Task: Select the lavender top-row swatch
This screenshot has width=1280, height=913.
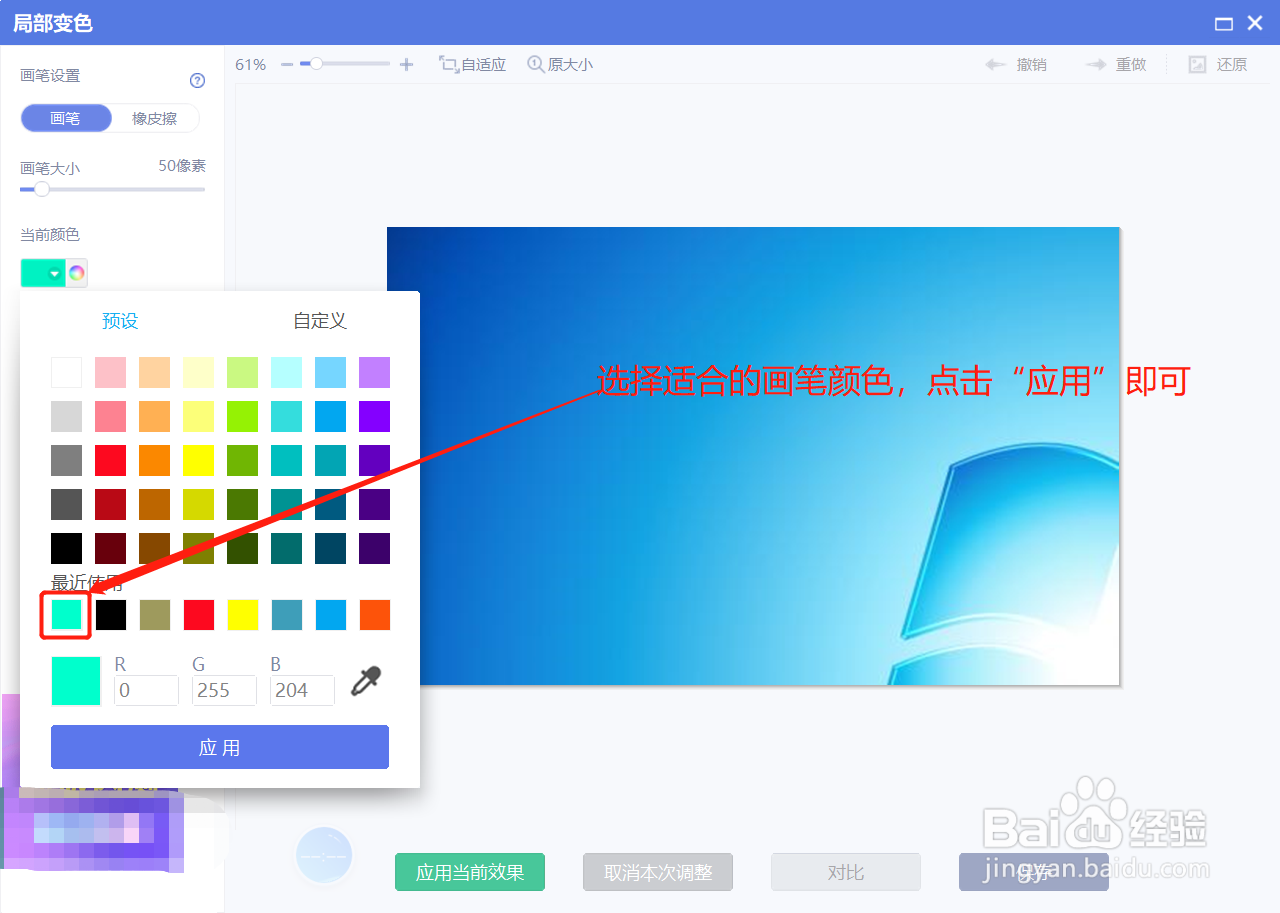Action: (x=375, y=372)
